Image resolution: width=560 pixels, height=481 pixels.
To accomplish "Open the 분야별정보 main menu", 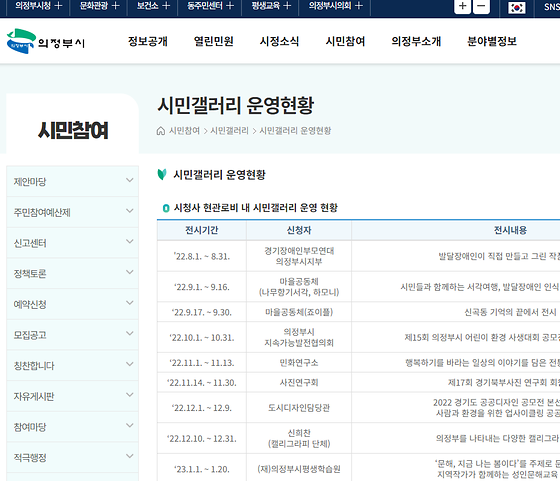I will pyautogui.click(x=492, y=41).
